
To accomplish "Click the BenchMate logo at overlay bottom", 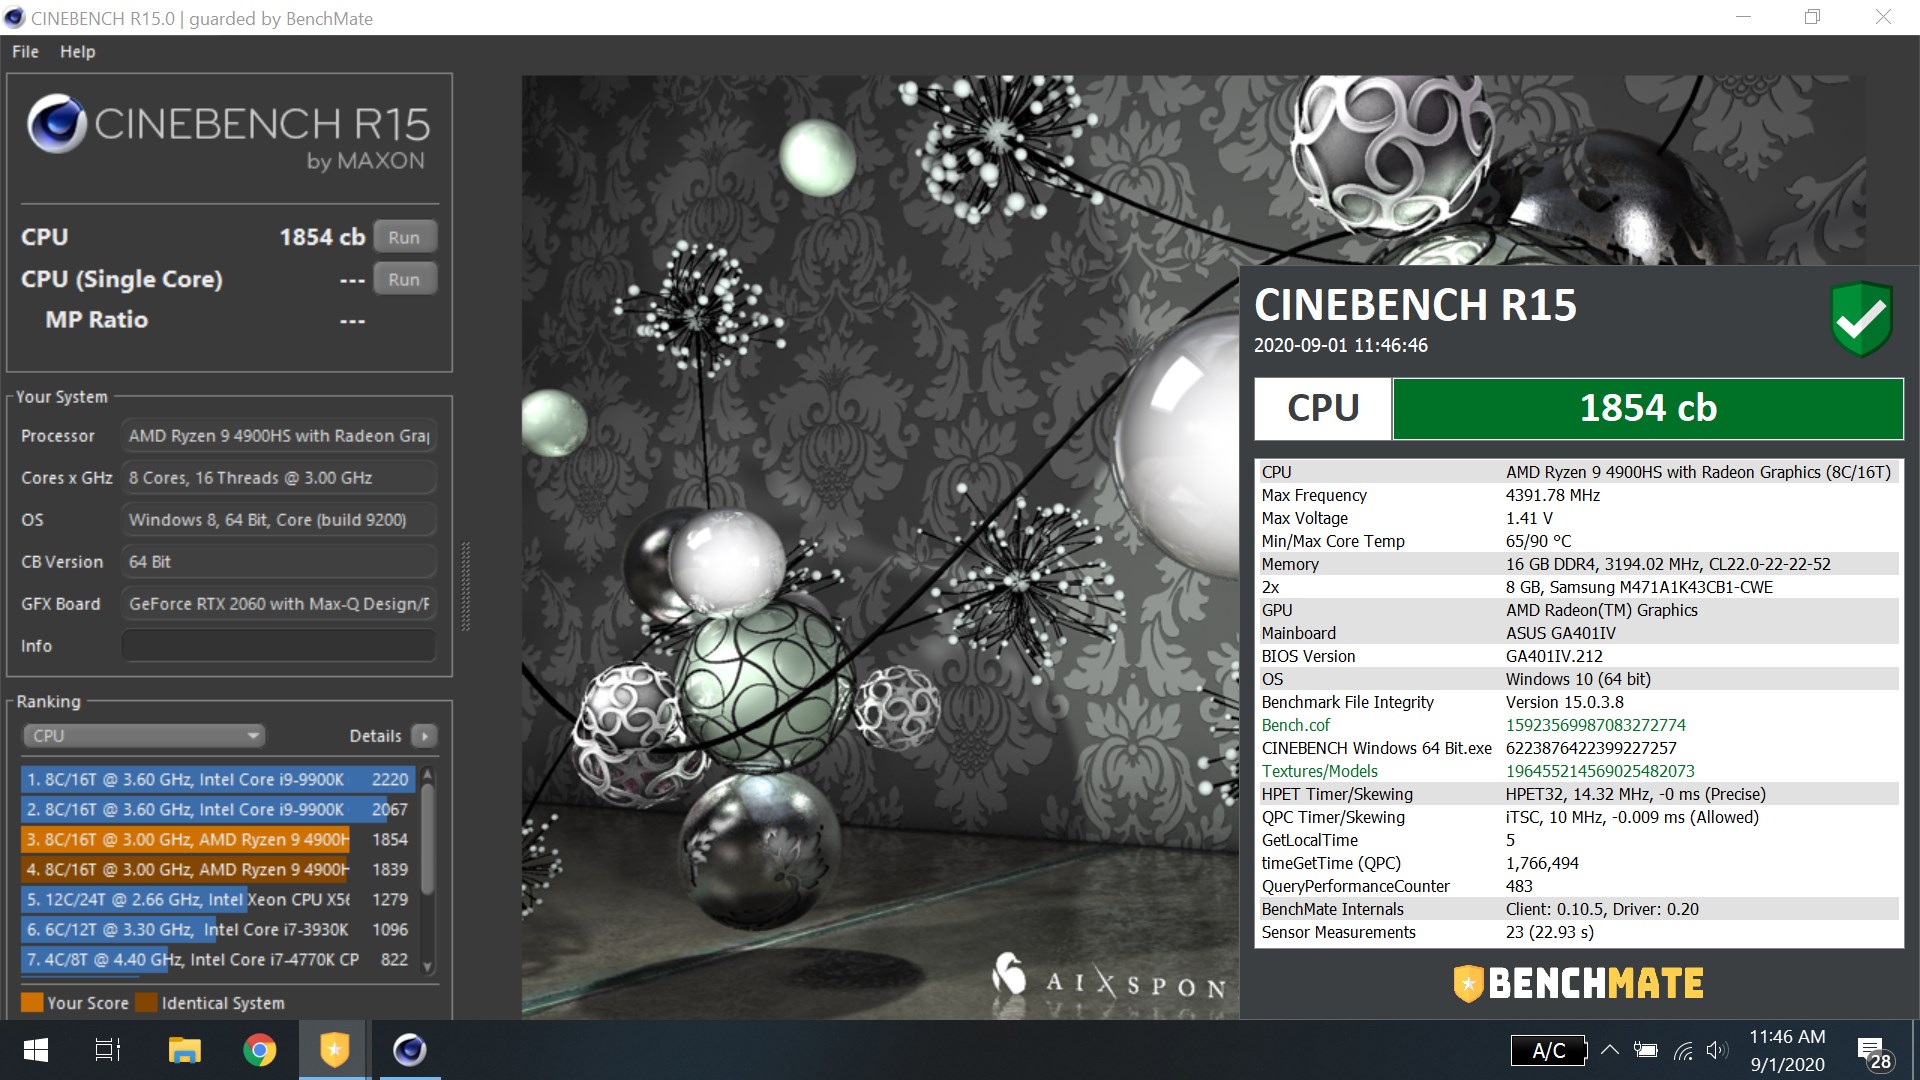I will 1578,983.
